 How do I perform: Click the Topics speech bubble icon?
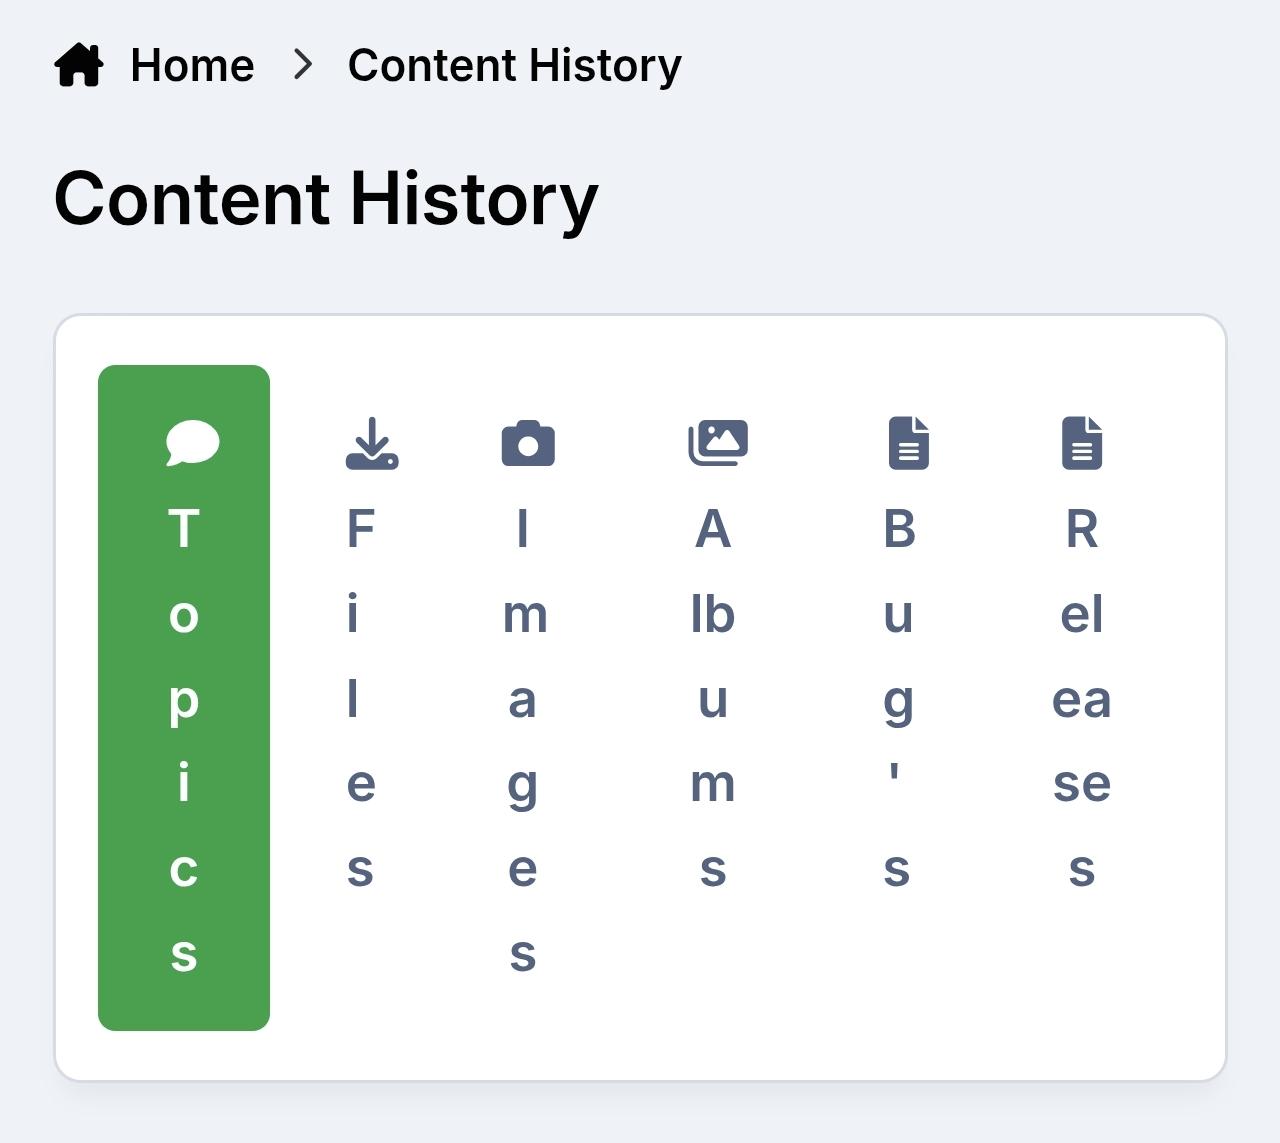pos(192,443)
